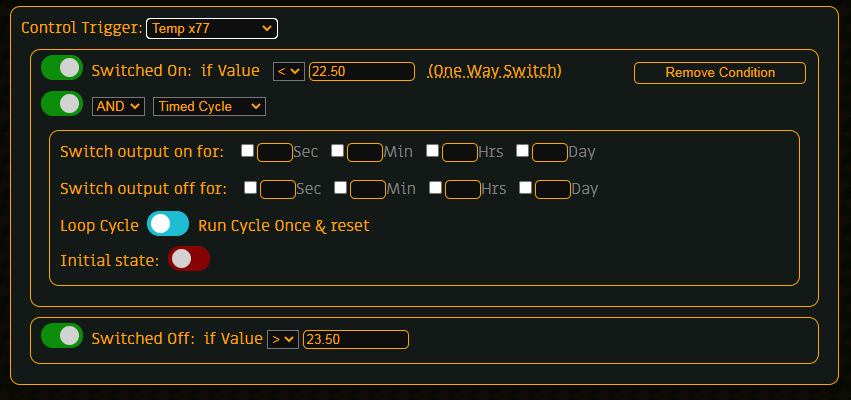851x400 pixels.
Task: Open the AND logic operator dropdown
Action: pyautogui.click(x=119, y=106)
